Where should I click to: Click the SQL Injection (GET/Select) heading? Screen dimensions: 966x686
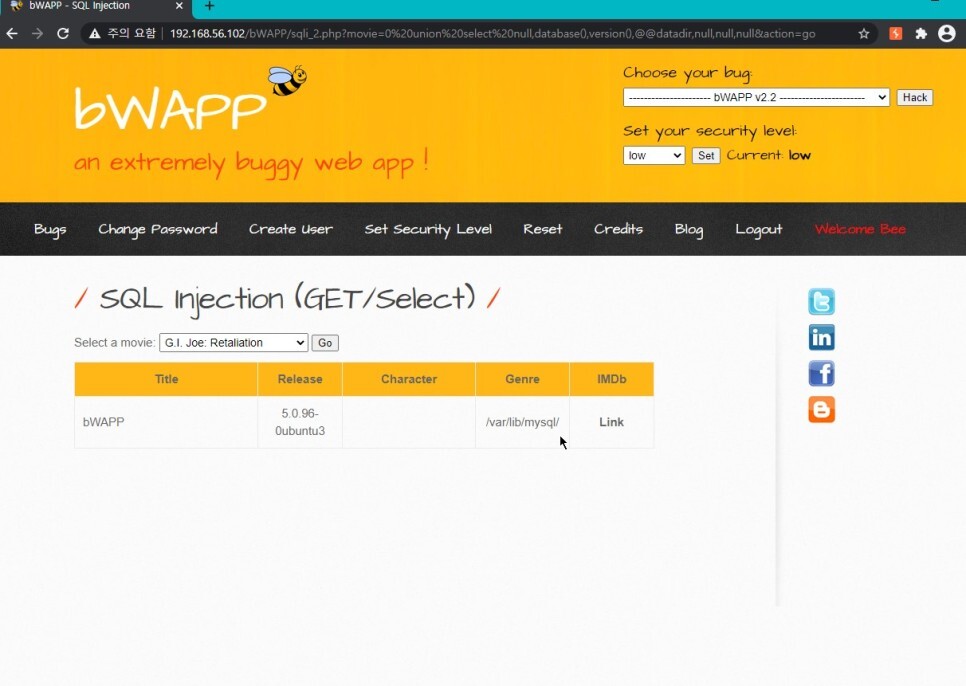pyautogui.click(x=287, y=299)
